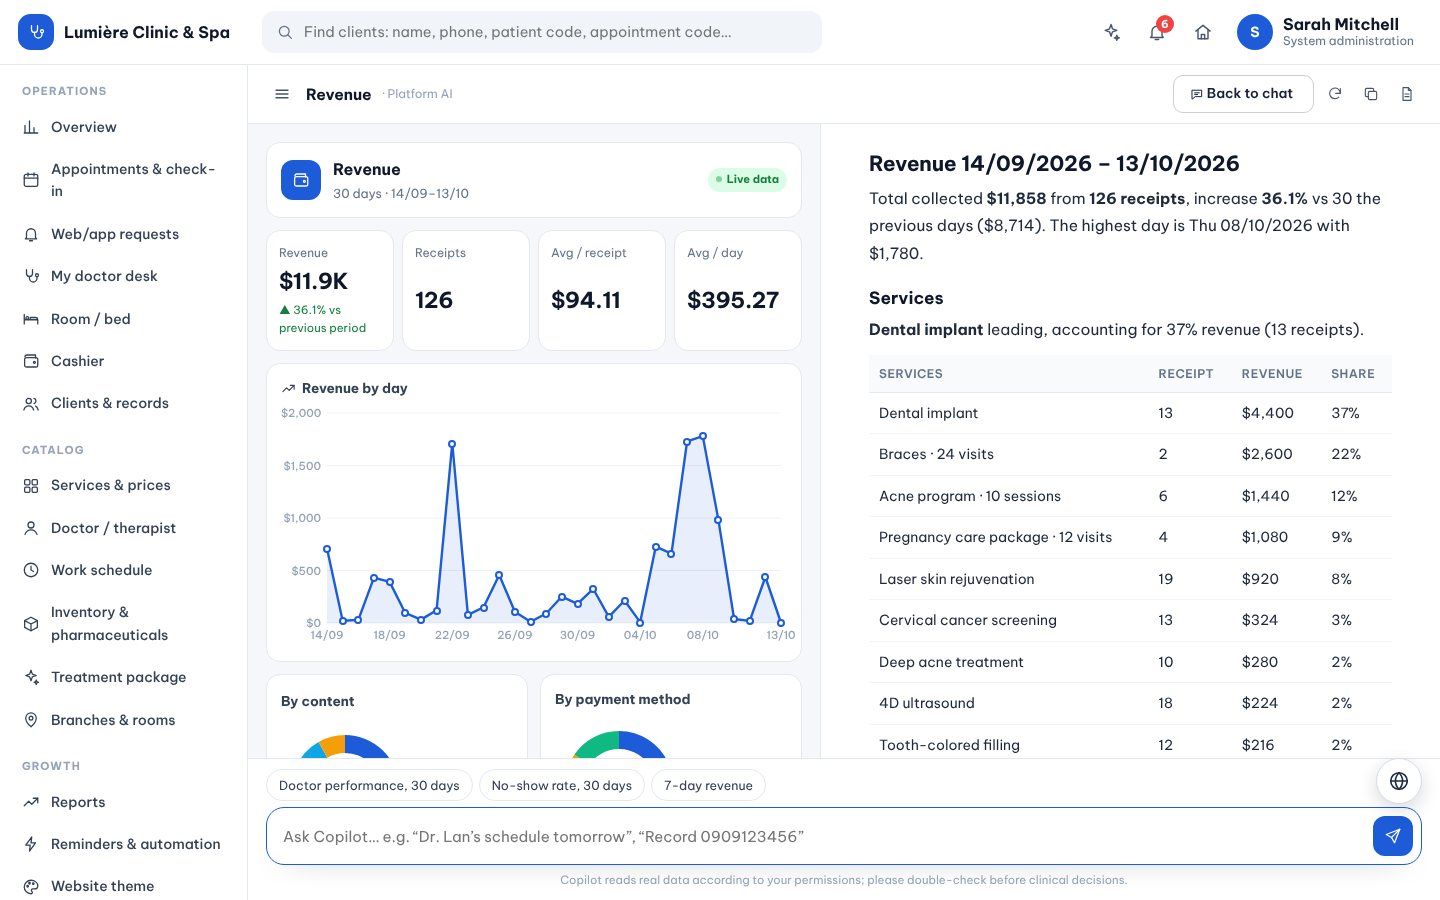This screenshot has height=900, width=1440.
Task: Send message with the paper plane button
Action: (x=1393, y=836)
